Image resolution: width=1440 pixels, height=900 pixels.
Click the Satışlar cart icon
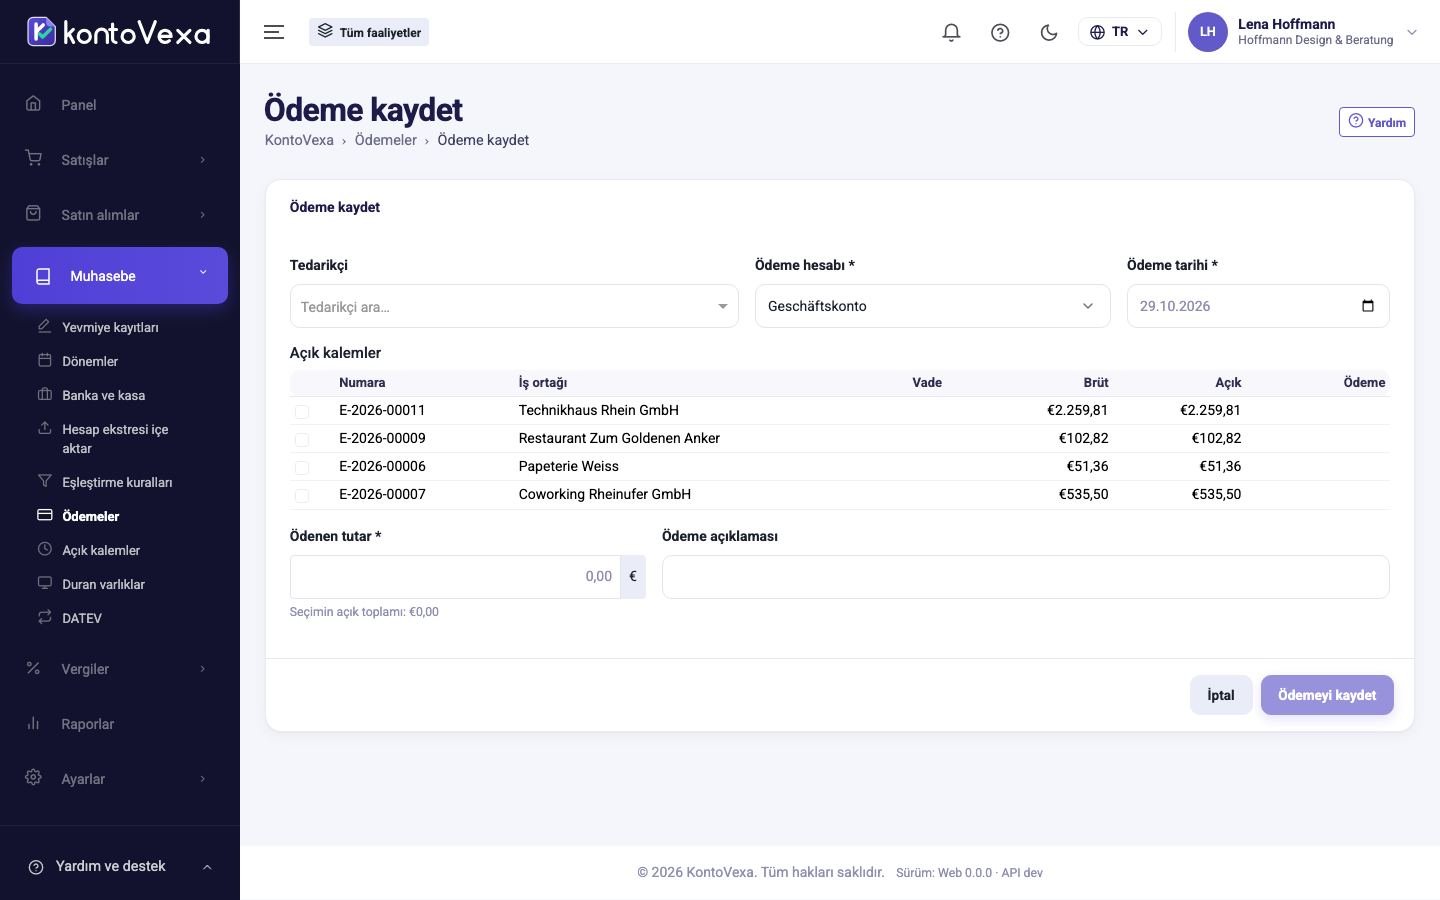(x=34, y=159)
